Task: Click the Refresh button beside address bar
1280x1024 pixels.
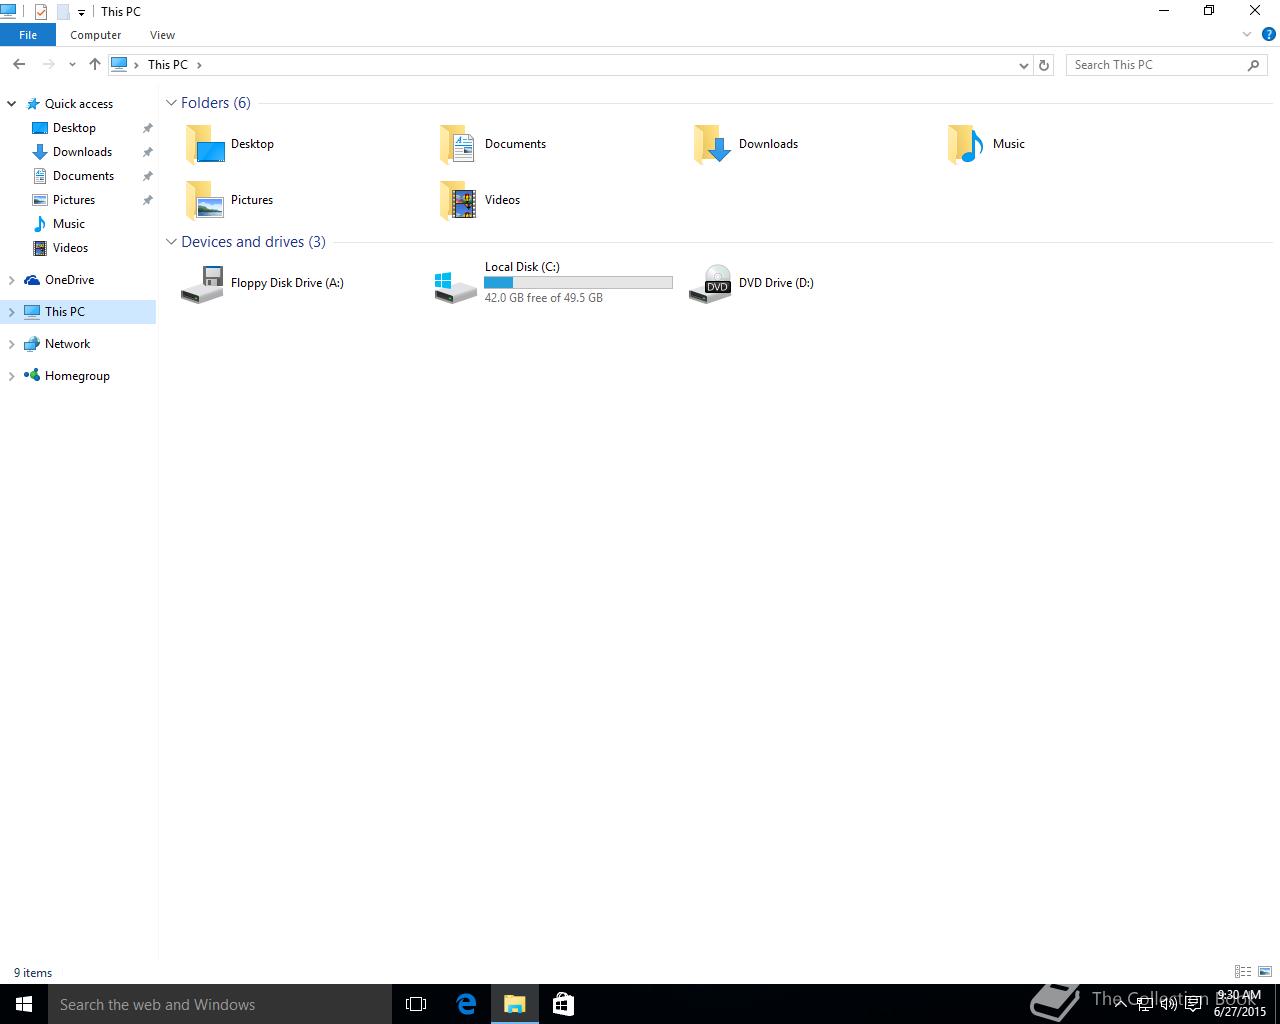Action: [x=1044, y=65]
